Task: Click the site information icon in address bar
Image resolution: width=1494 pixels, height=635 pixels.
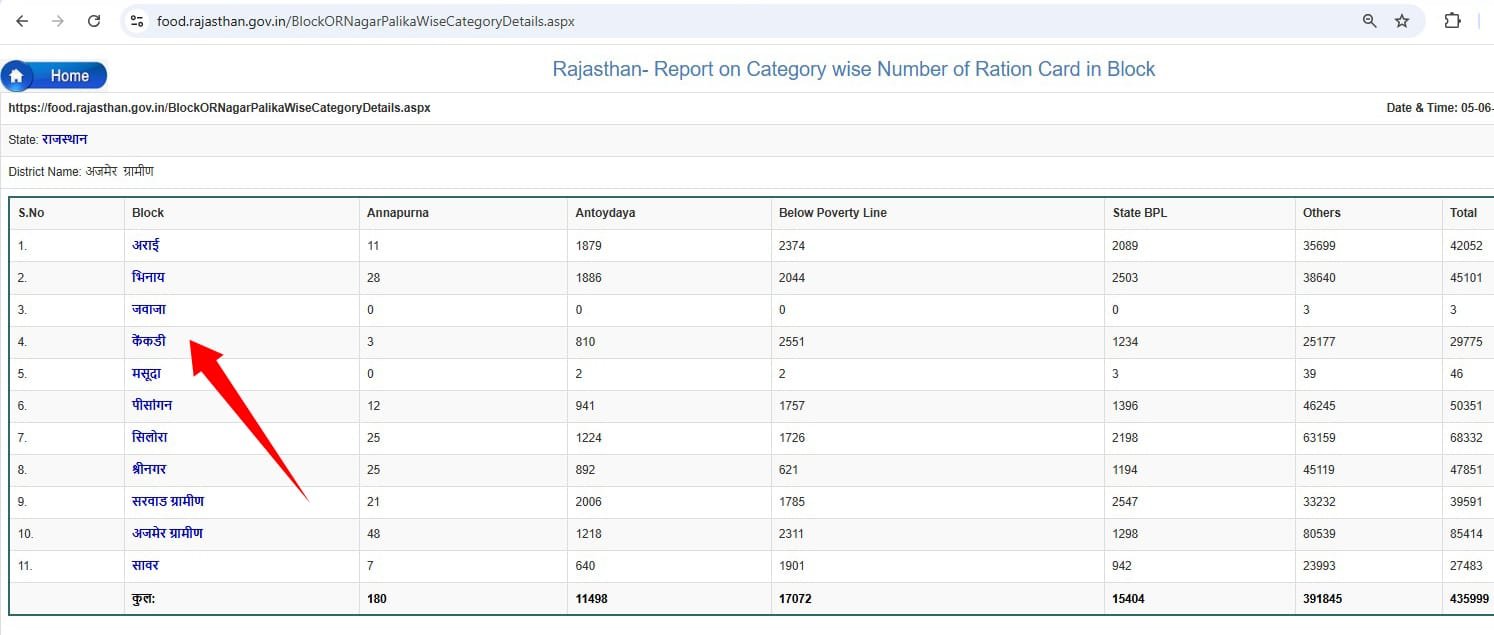Action: coord(138,21)
